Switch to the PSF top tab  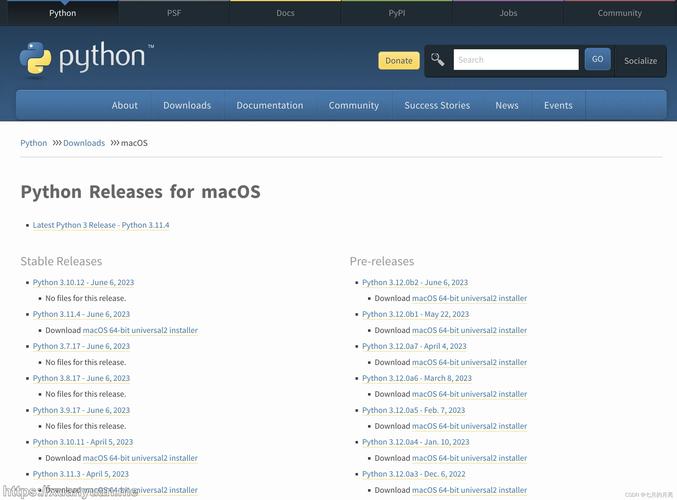174,13
